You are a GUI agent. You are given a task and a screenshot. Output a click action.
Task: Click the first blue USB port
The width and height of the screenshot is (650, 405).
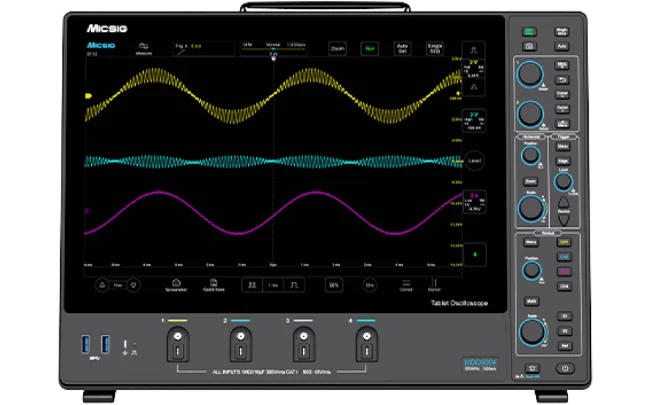coord(85,344)
